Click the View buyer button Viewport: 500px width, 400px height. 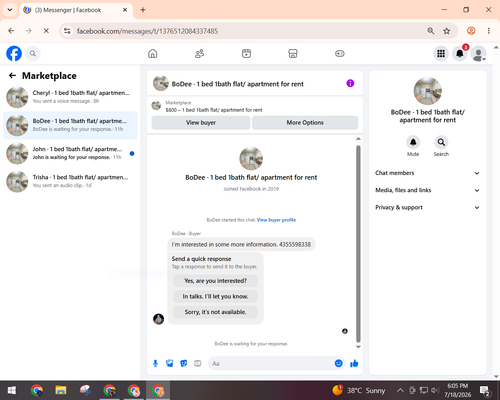pyautogui.click(x=201, y=123)
